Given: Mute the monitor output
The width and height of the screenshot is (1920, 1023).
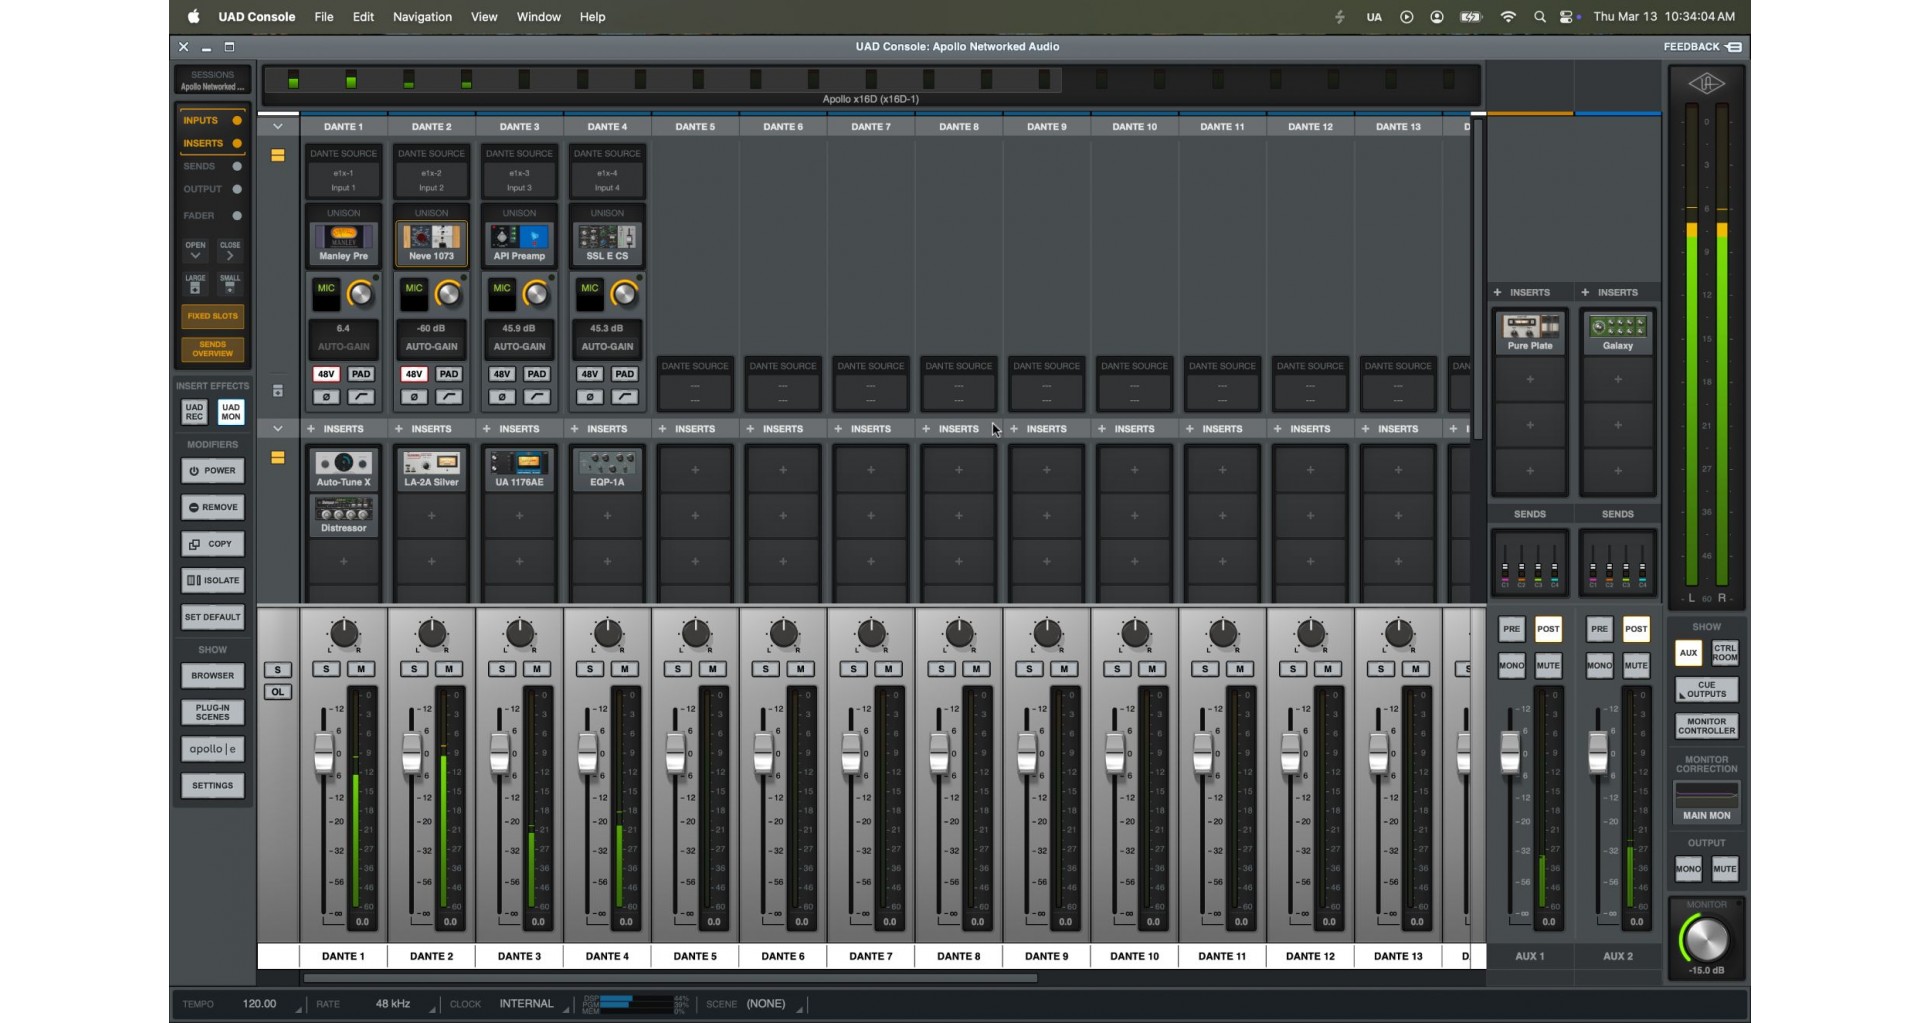Looking at the screenshot, I should tap(1725, 869).
